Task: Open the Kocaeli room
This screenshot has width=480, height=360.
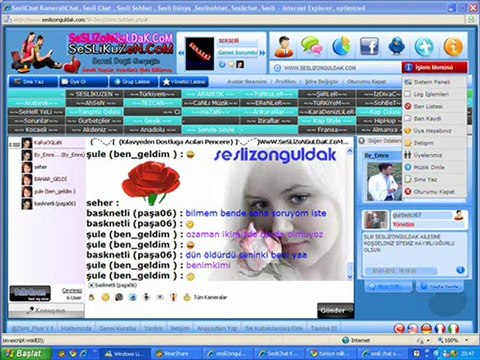Action: coord(36,130)
